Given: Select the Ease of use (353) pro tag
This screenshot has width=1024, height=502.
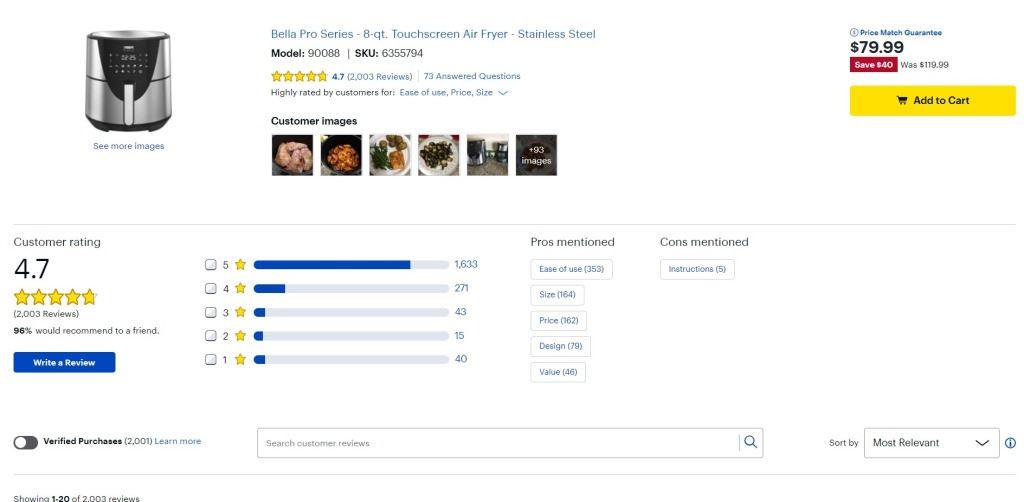Looking at the screenshot, I should point(573,269).
